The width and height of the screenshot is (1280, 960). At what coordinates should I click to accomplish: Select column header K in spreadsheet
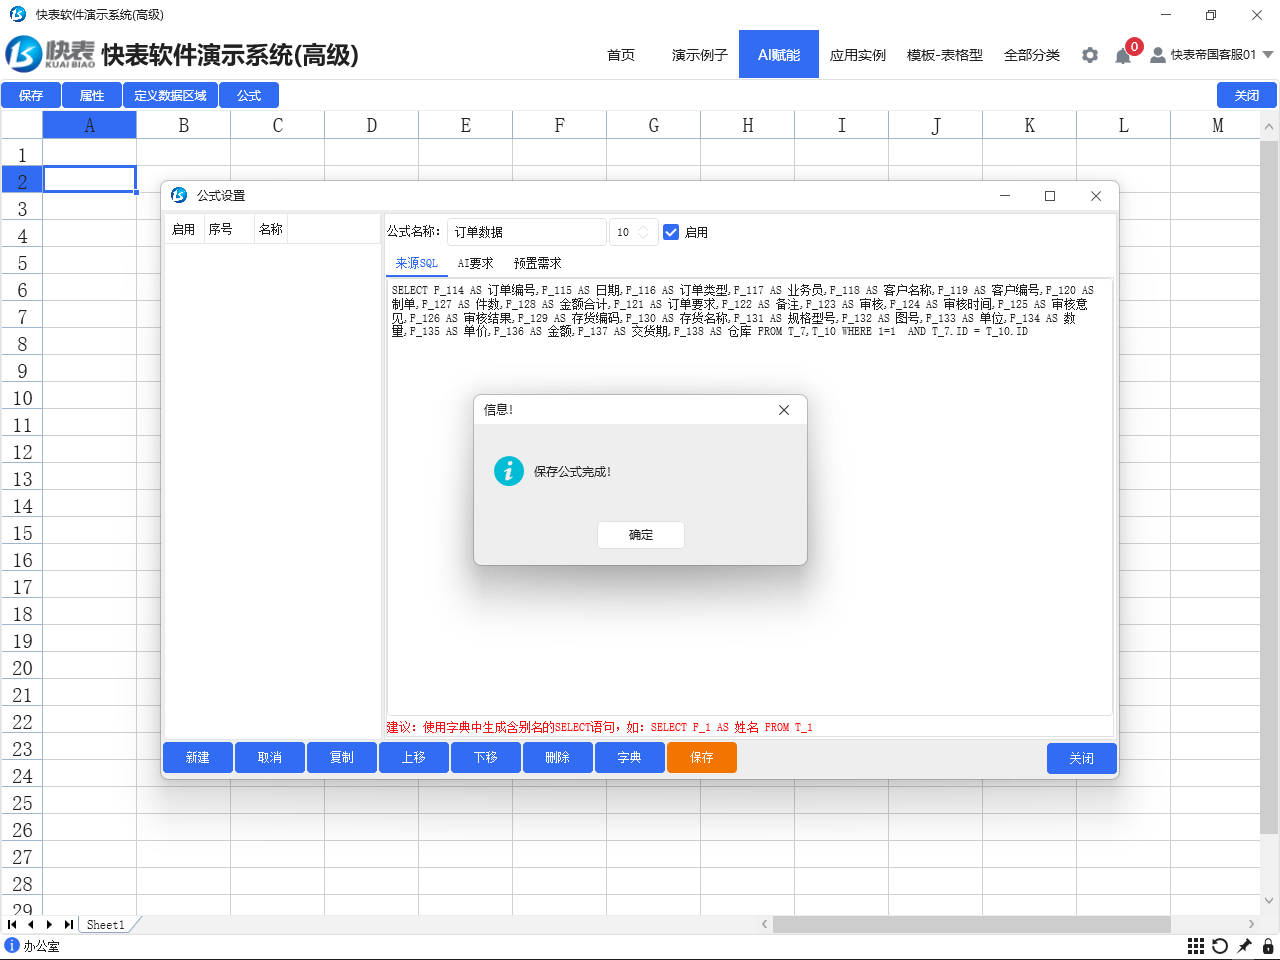point(1030,125)
